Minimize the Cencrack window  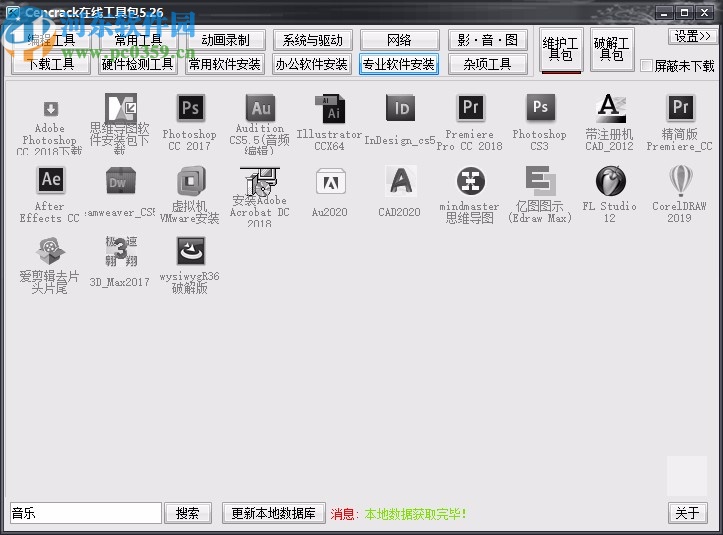click(664, 13)
